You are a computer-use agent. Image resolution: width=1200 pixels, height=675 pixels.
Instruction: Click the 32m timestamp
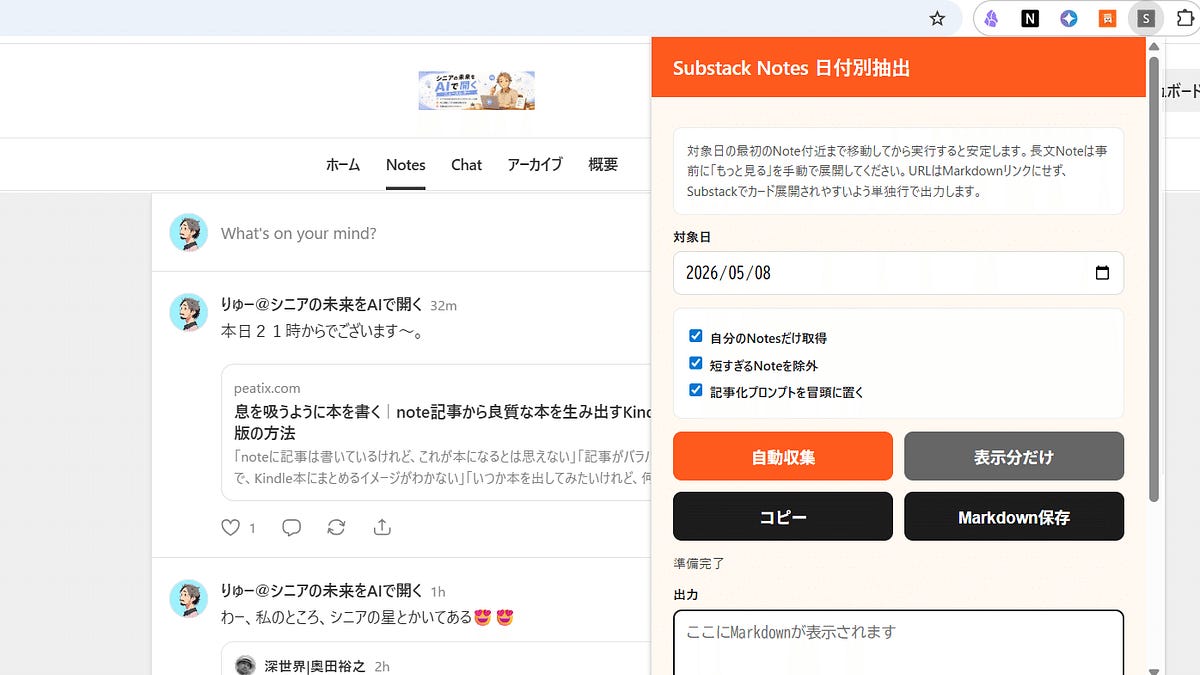point(443,305)
